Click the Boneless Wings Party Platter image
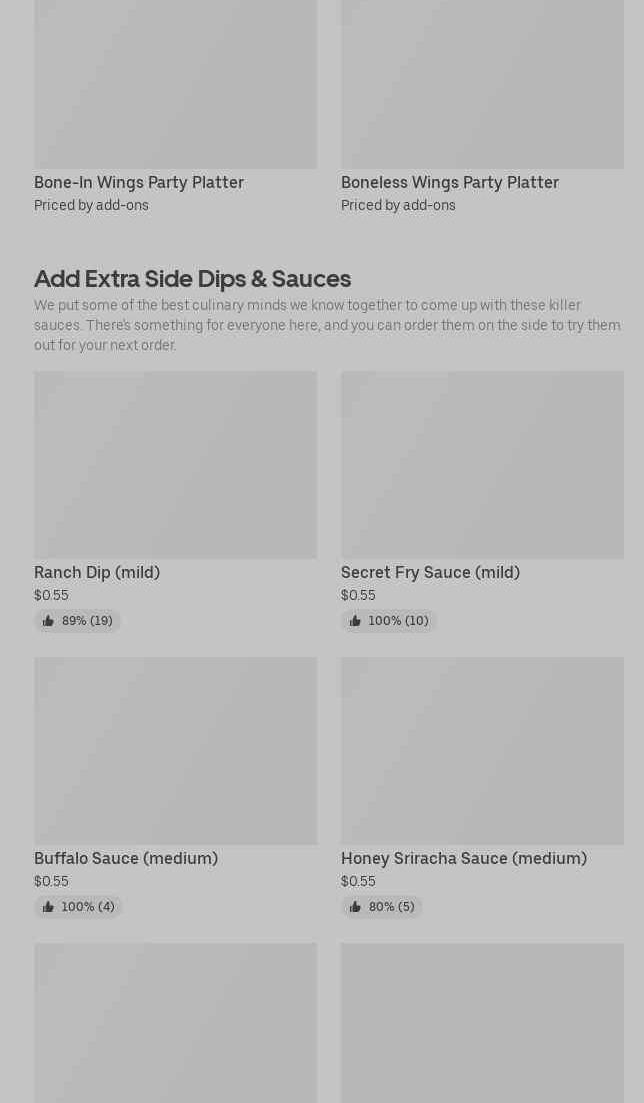644x1103 pixels. [482, 85]
